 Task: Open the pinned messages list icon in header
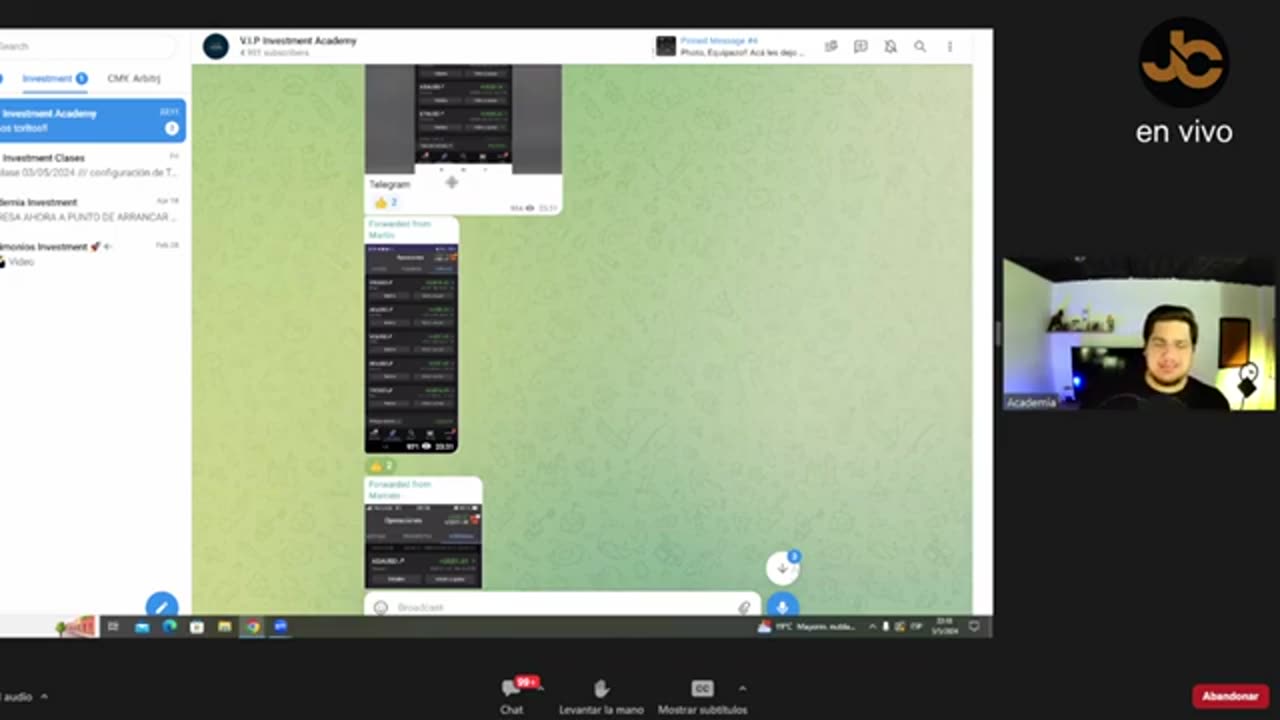831,46
